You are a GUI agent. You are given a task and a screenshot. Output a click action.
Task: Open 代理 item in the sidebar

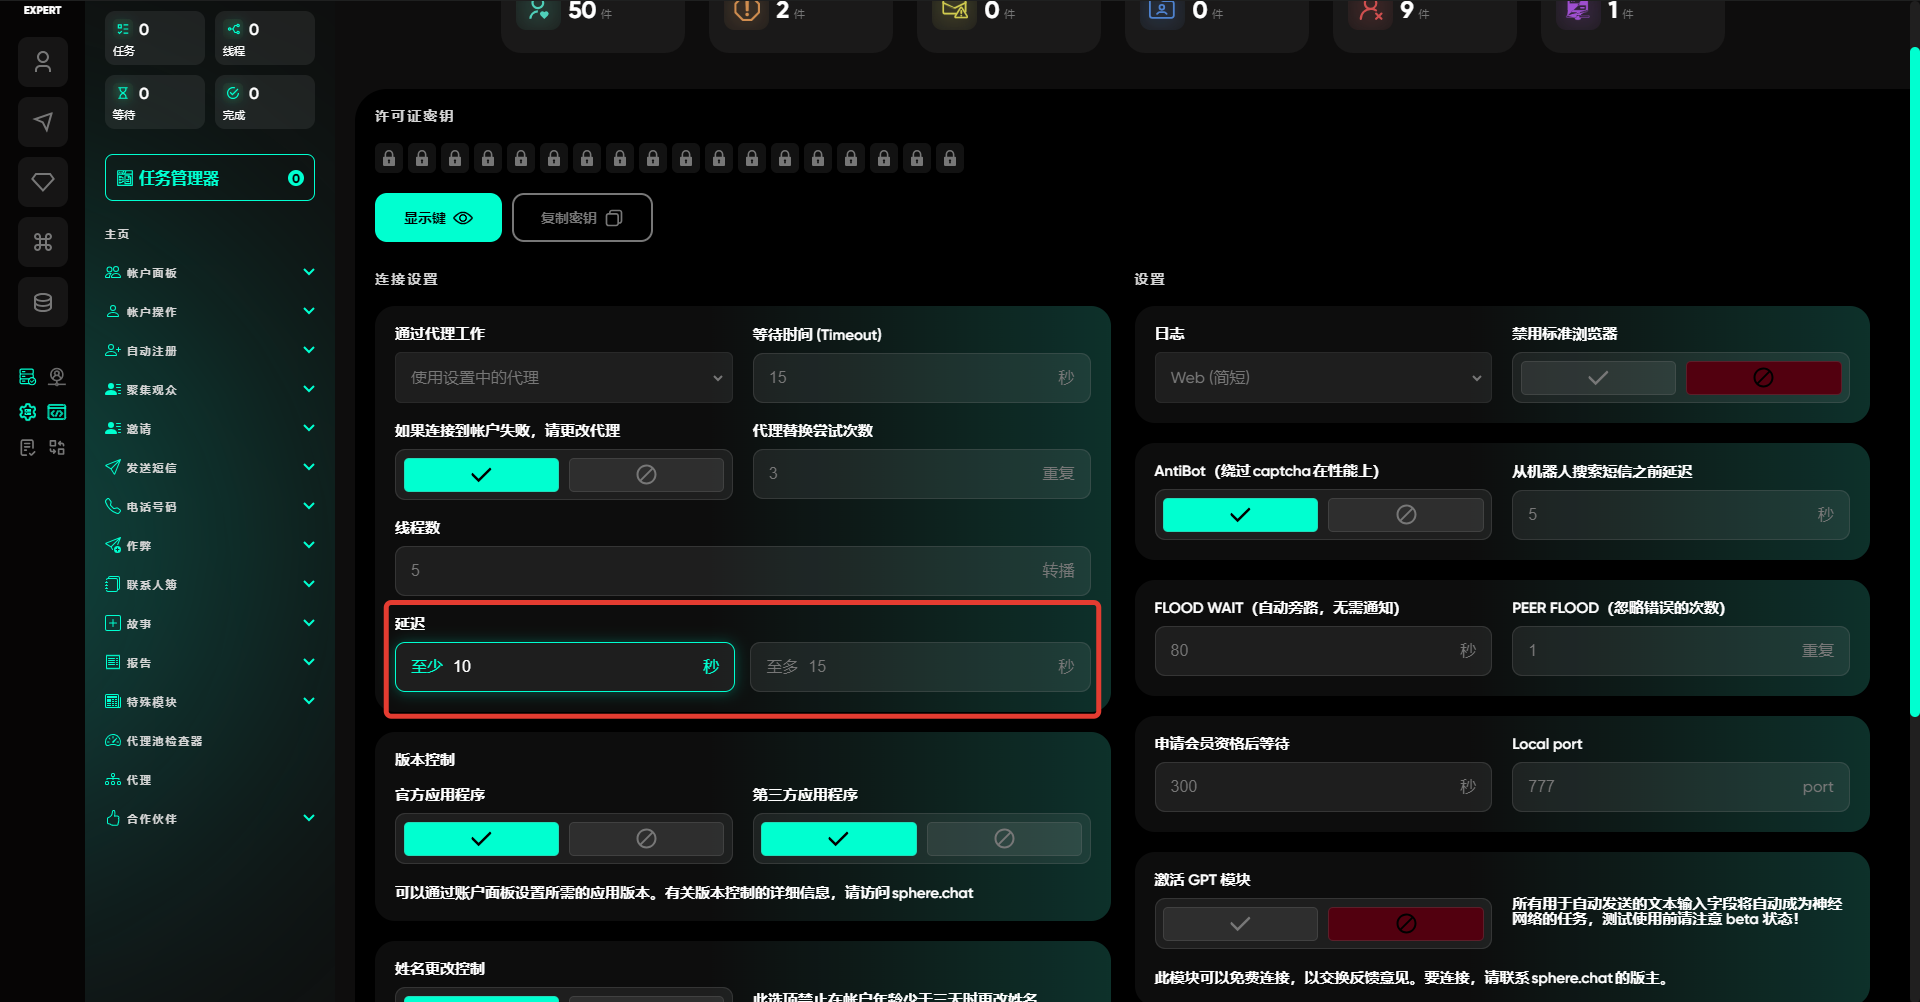tap(139, 780)
